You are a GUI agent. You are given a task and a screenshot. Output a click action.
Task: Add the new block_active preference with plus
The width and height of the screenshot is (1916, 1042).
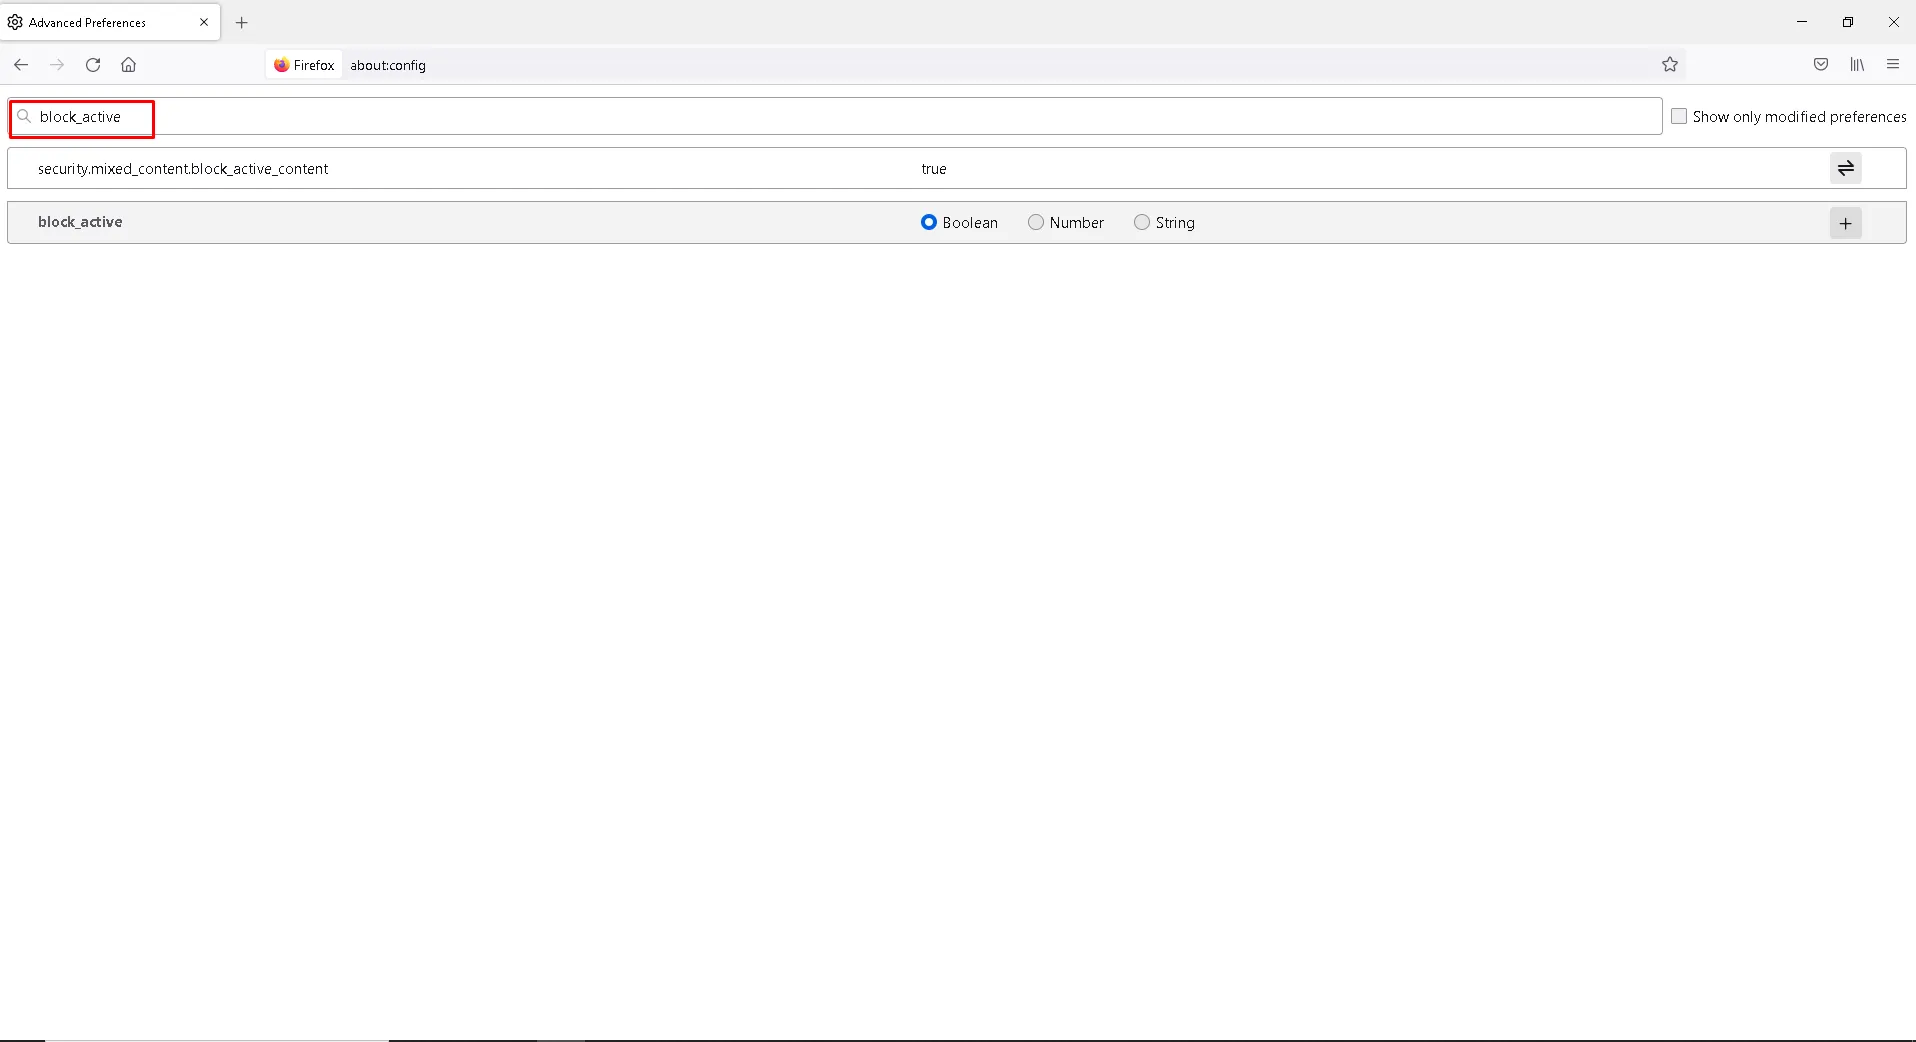point(1846,223)
